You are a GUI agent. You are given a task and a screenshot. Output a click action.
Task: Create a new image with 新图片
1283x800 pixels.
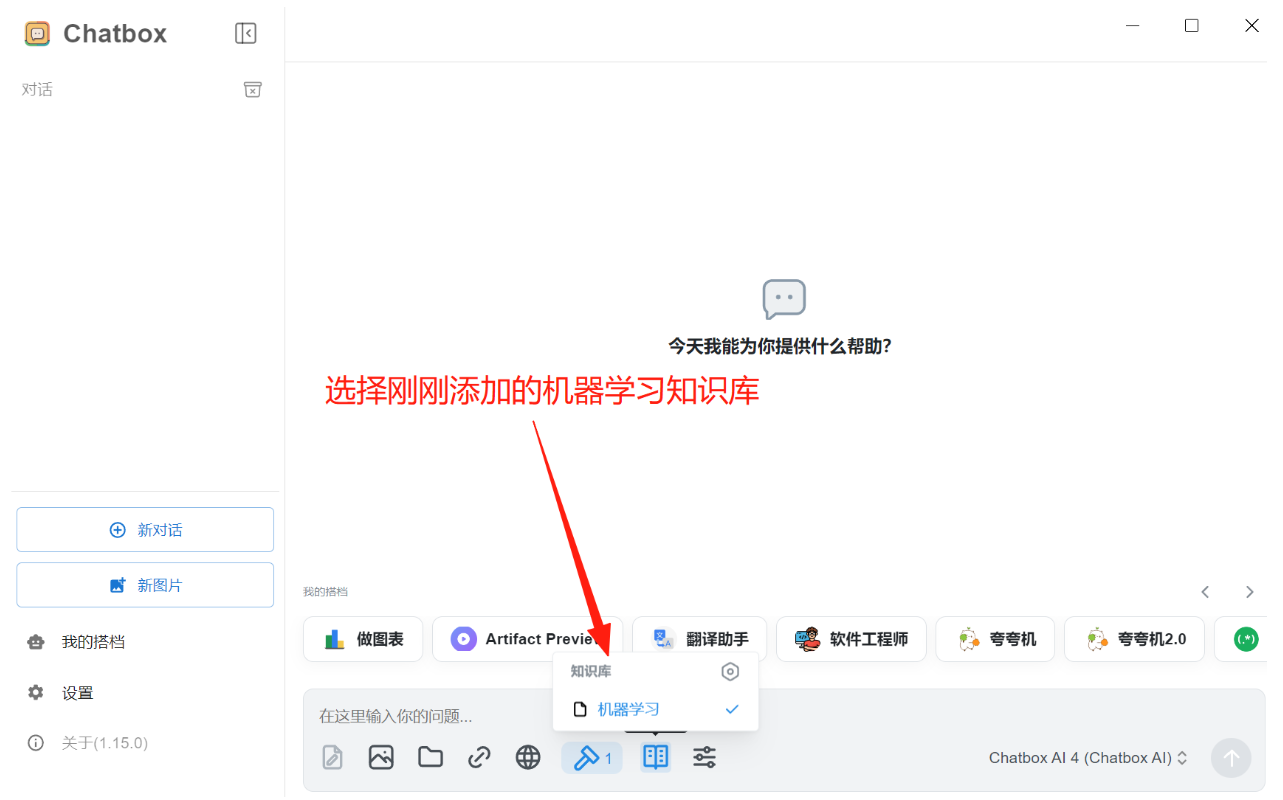[x=145, y=585]
